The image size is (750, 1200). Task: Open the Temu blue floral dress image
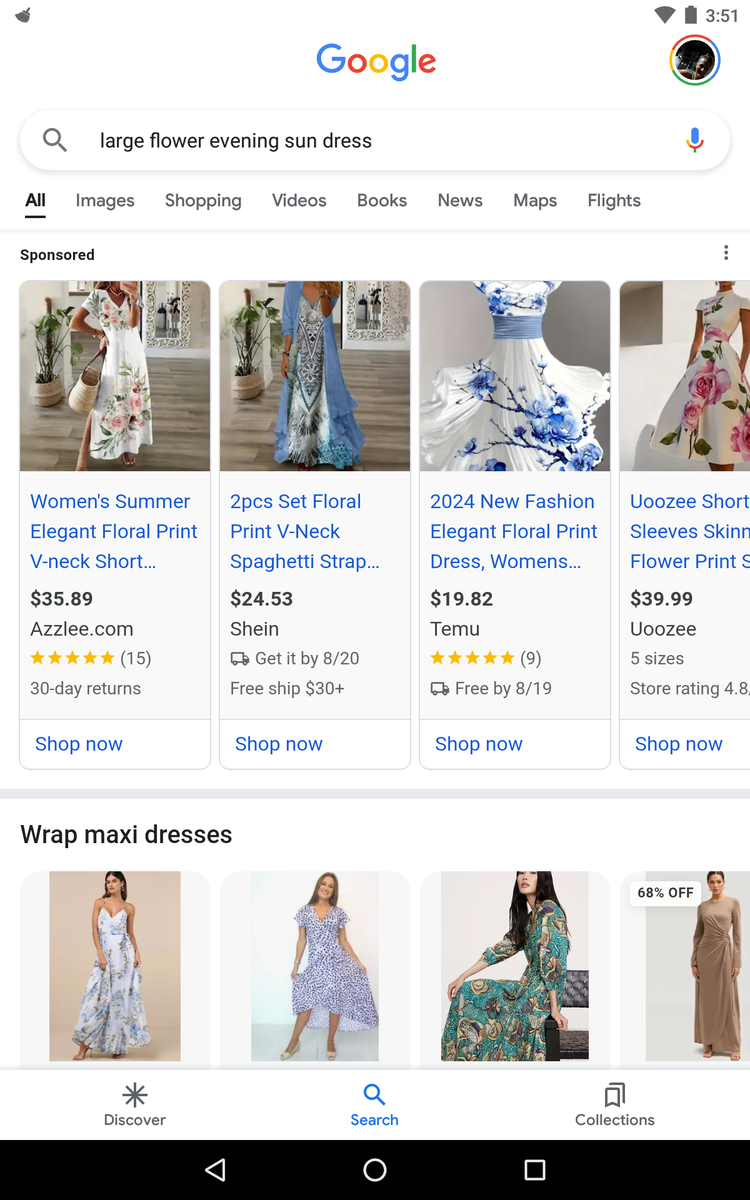515,376
